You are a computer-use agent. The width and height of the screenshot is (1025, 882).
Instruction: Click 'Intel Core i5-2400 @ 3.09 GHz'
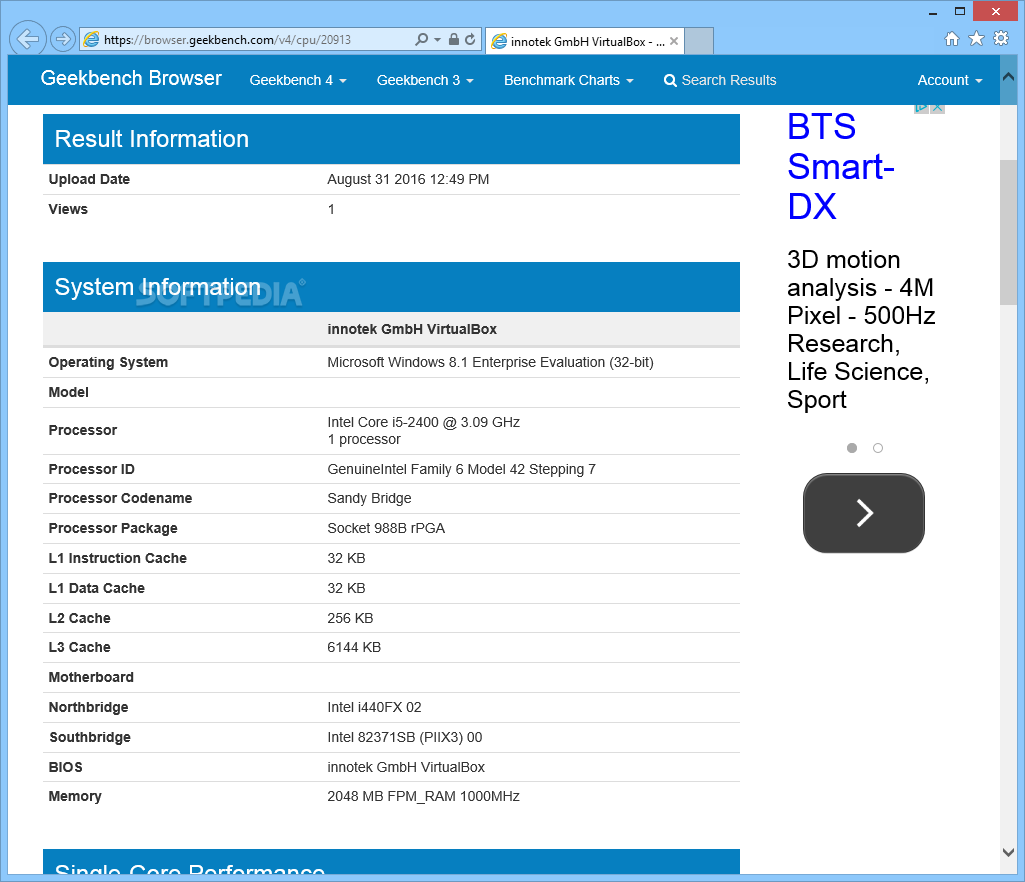[424, 422]
